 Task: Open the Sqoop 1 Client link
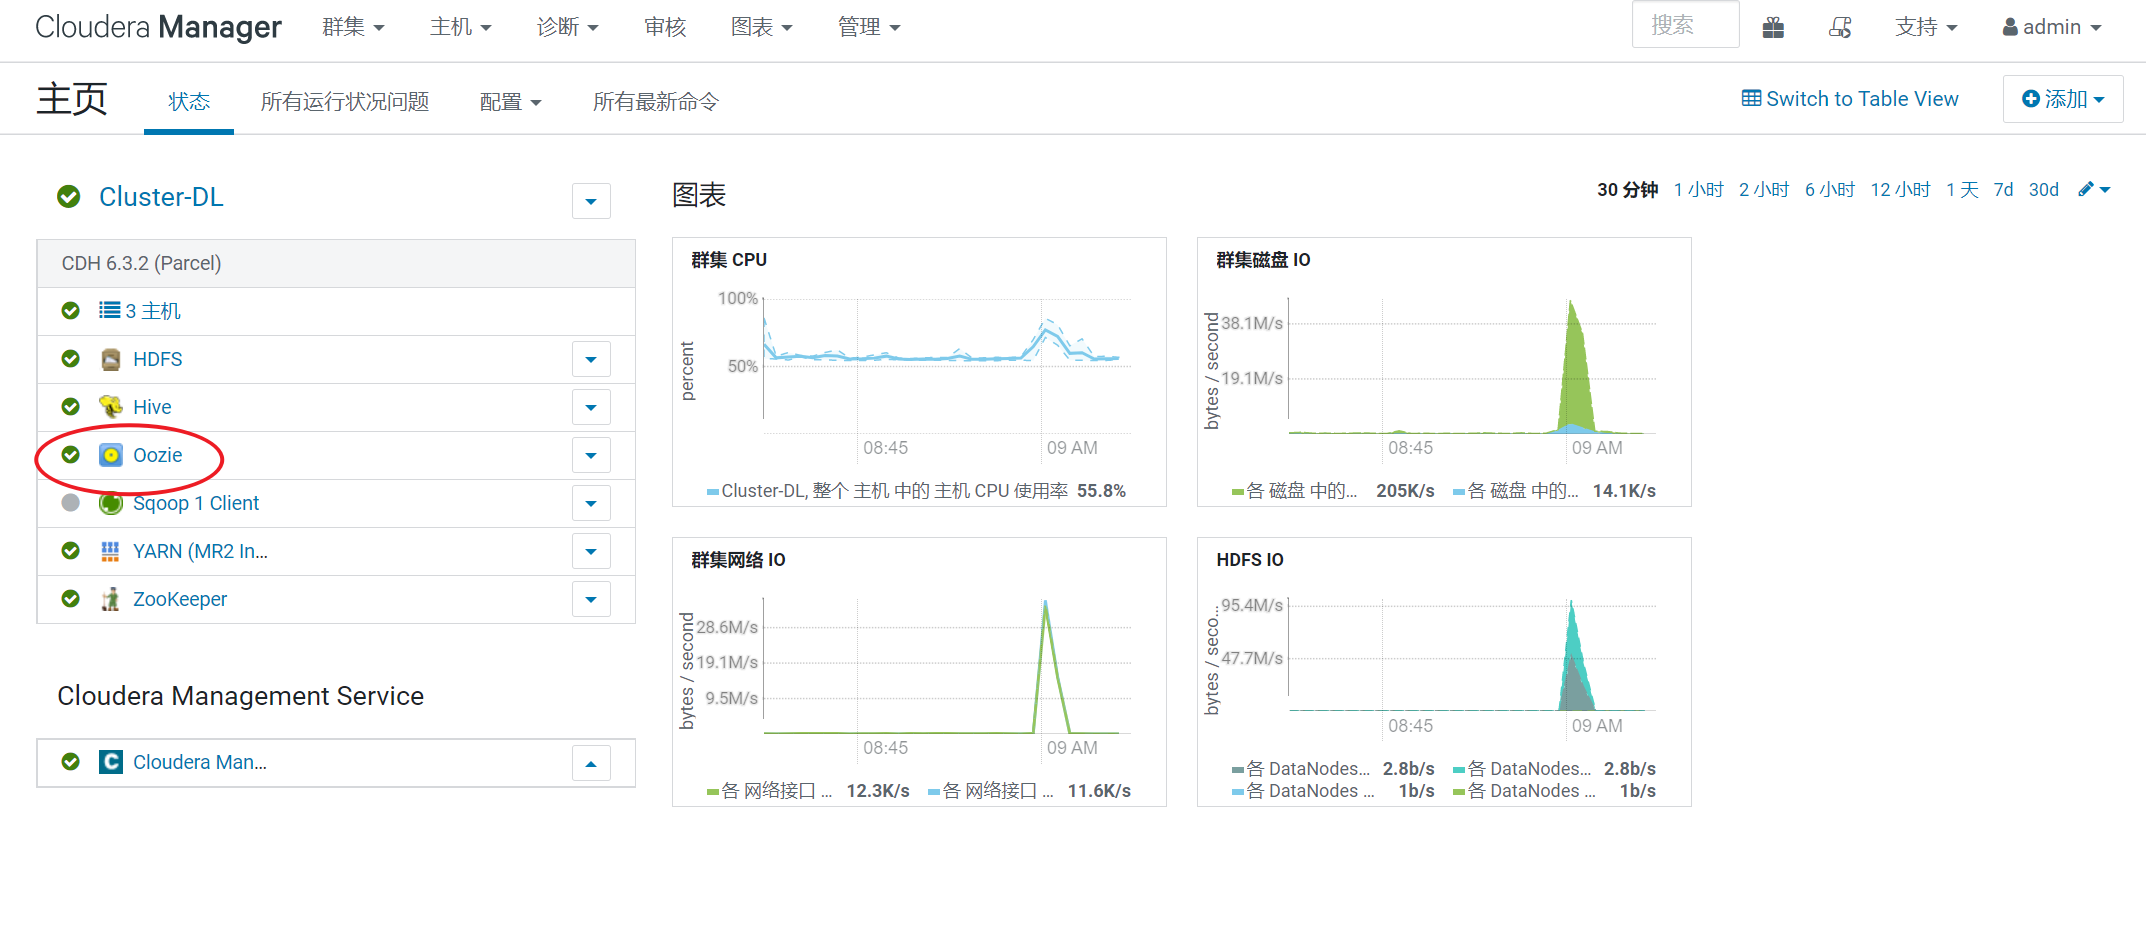[196, 503]
